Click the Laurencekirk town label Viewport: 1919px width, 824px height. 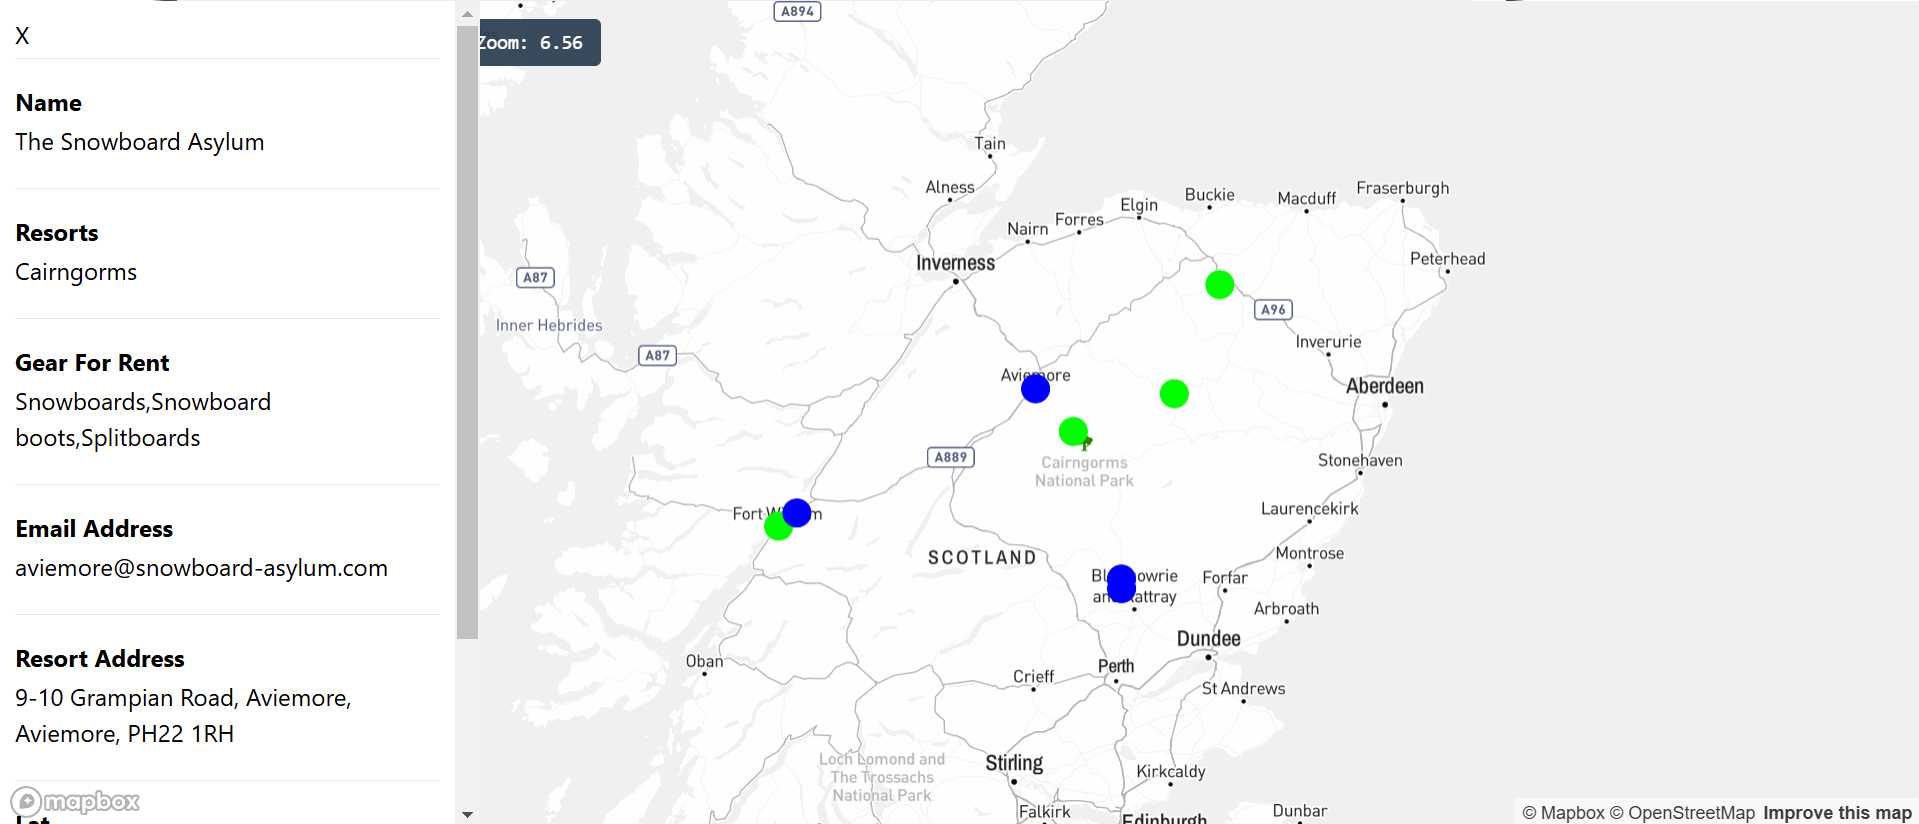1309,509
